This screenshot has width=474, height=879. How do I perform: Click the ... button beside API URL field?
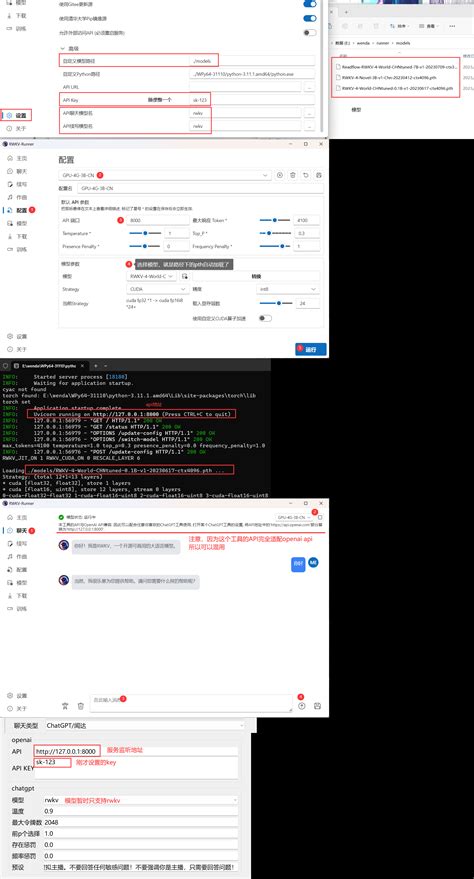tap(309, 87)
